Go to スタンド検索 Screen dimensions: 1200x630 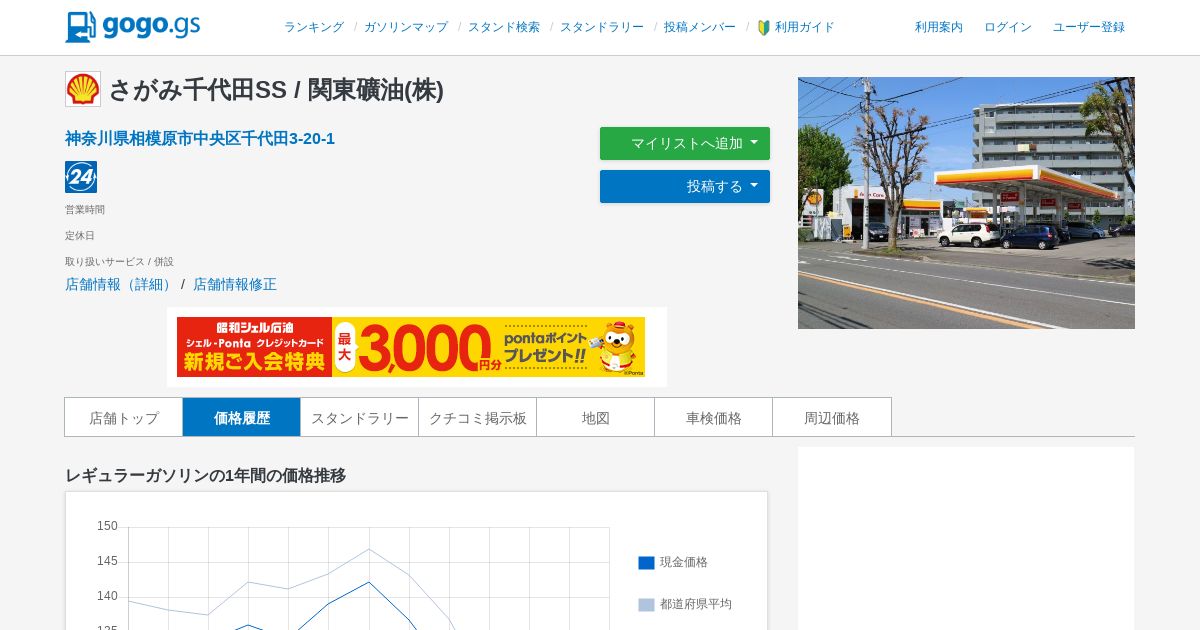click(x=504, y=27)
